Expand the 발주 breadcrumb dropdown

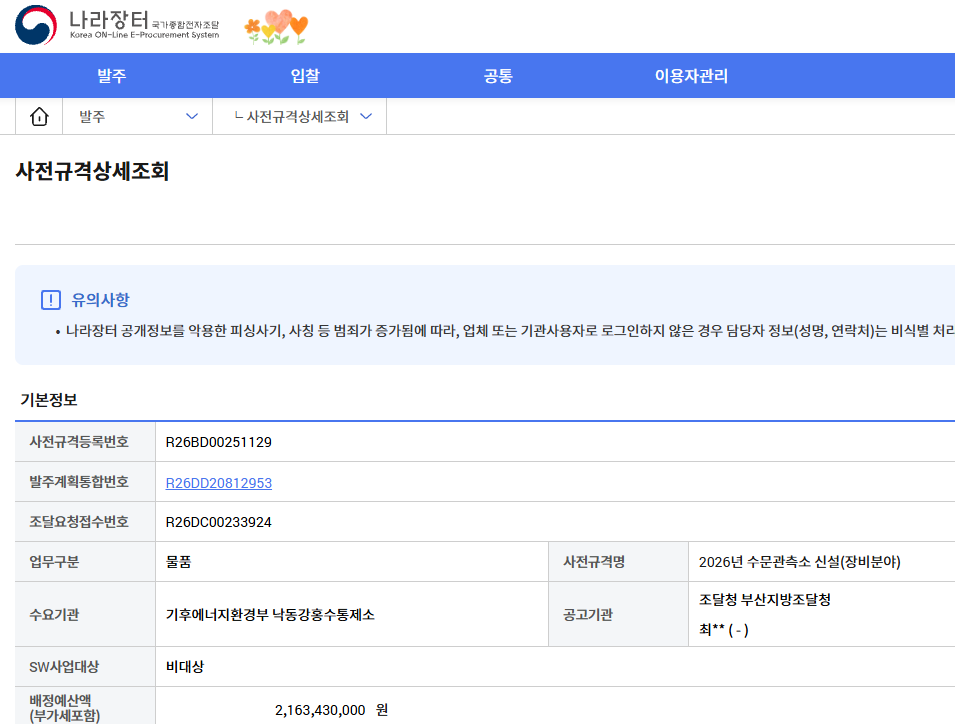[x=138, y=116]
